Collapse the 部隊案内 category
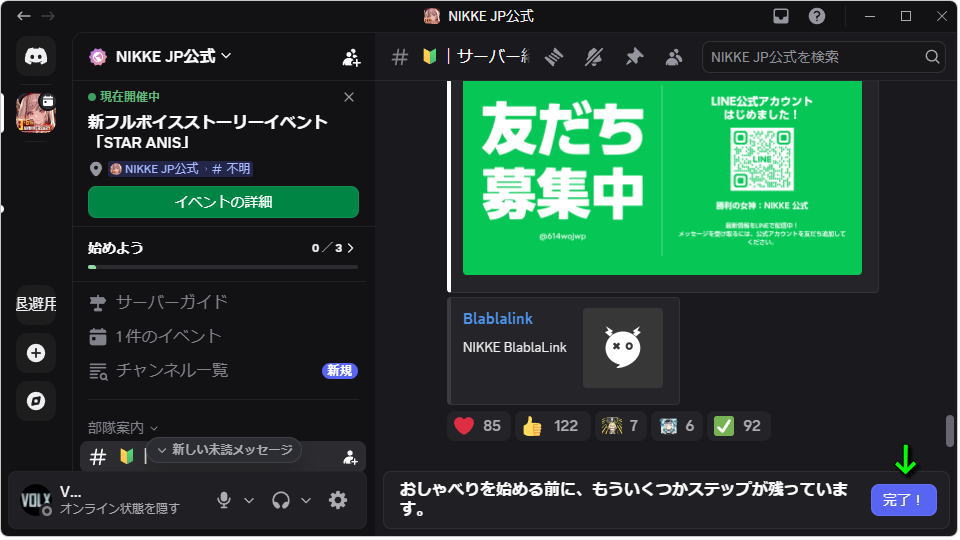 (122, 428)
